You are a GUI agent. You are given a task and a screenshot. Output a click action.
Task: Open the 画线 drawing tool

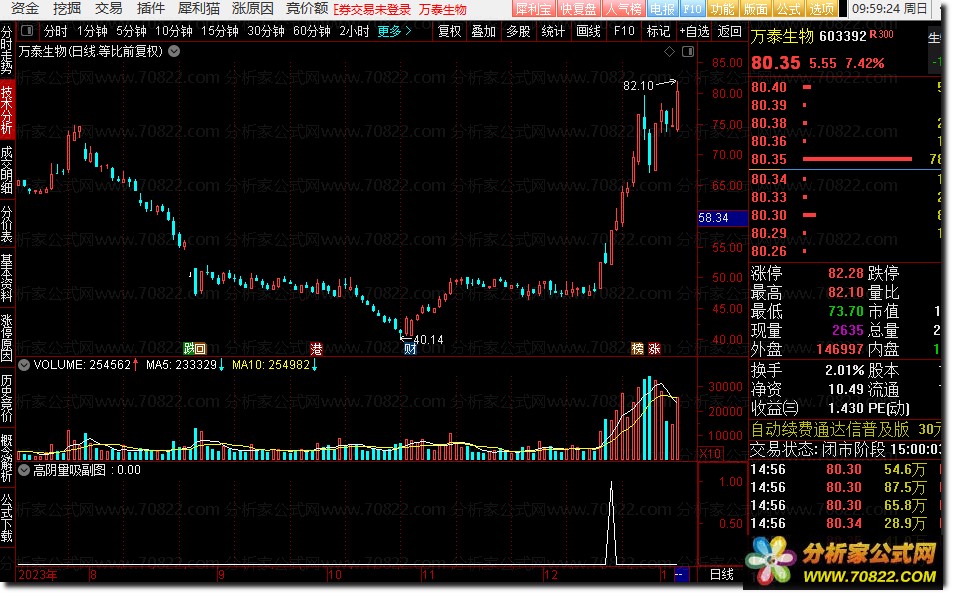[588, 31]
